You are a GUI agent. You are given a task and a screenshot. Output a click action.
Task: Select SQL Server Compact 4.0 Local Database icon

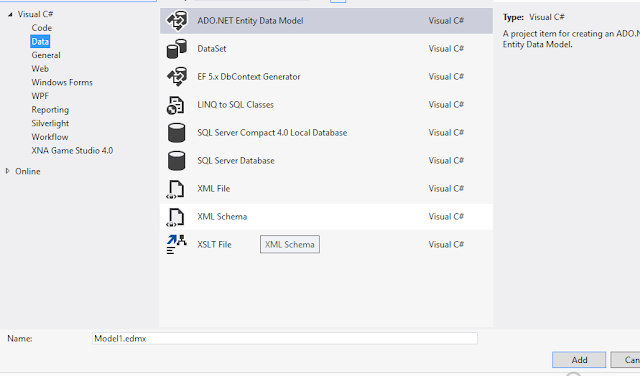176,133
